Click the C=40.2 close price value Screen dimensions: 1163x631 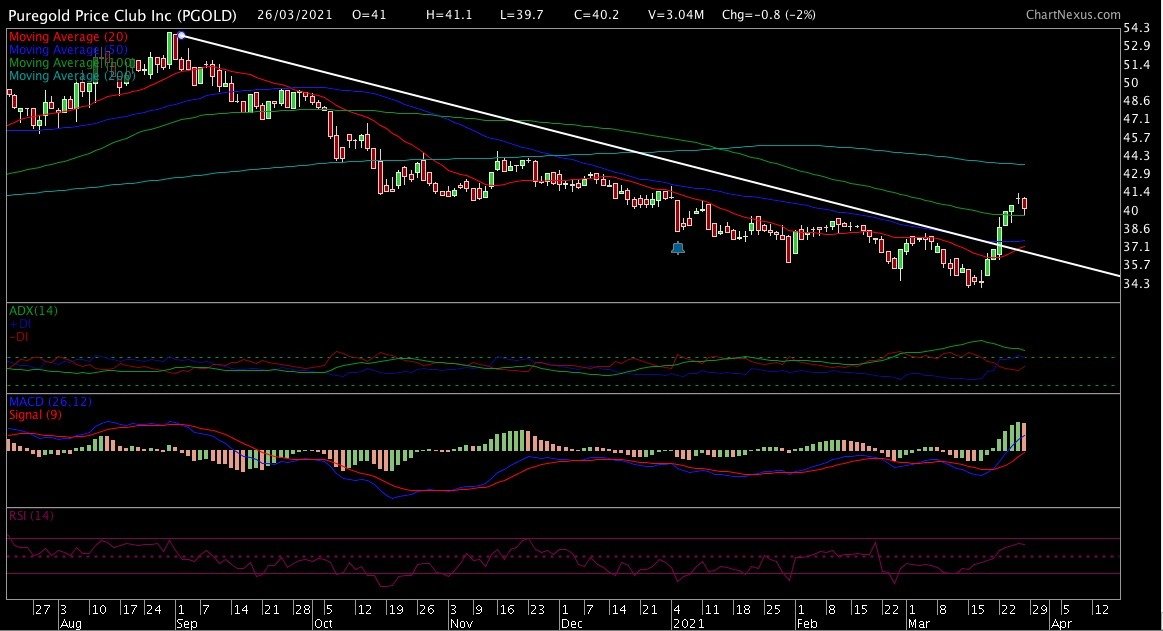coord(596,14)
